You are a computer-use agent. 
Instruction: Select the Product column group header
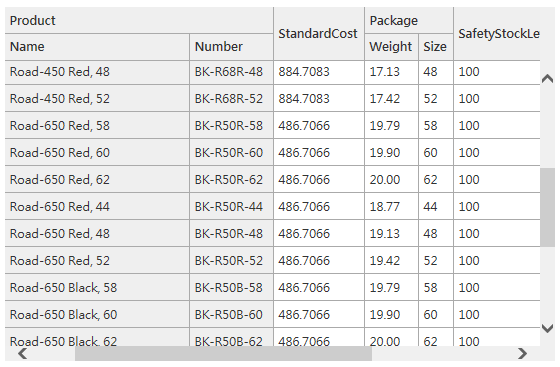point(139,20)
